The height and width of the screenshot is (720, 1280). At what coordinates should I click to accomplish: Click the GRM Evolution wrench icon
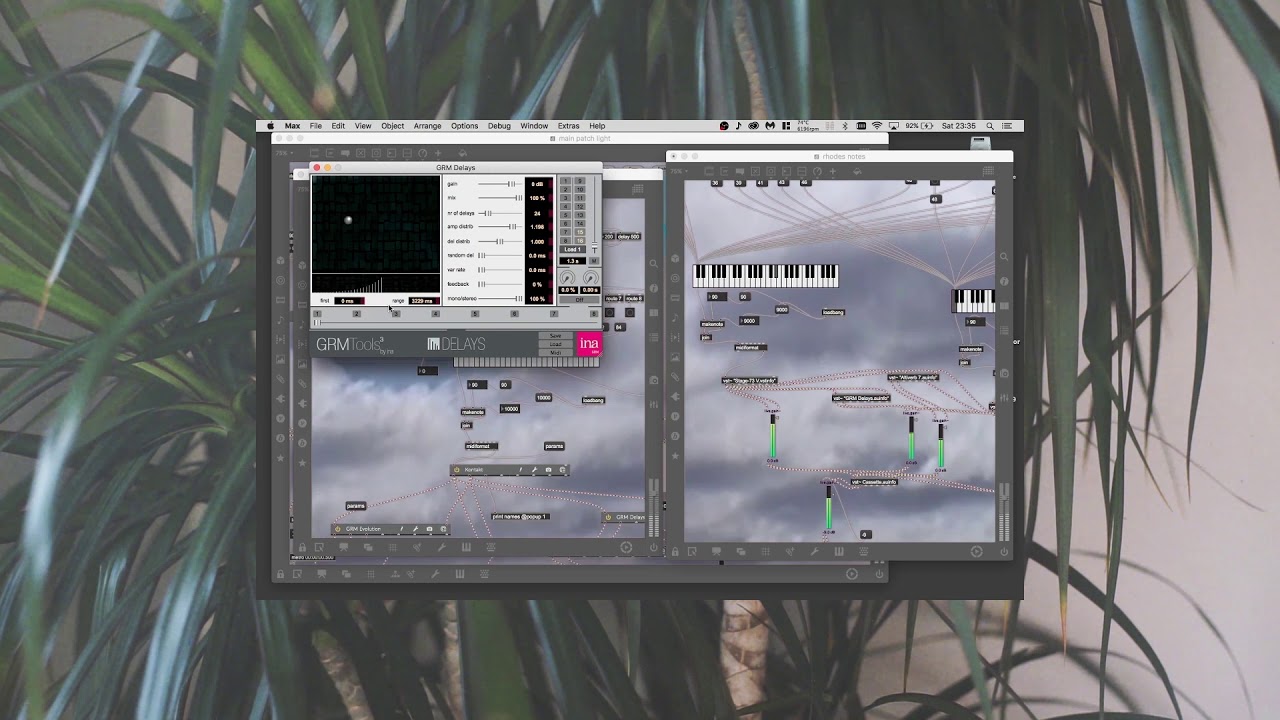[415, 529]
